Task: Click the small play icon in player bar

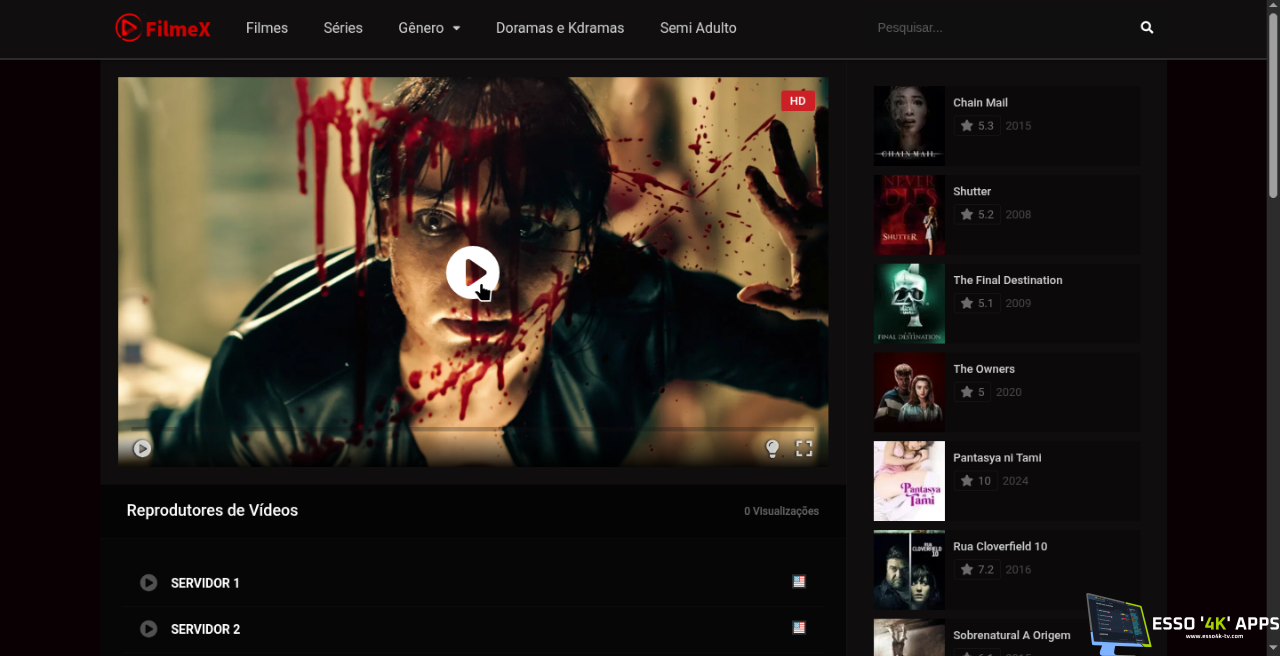Action: pos(142,449)
